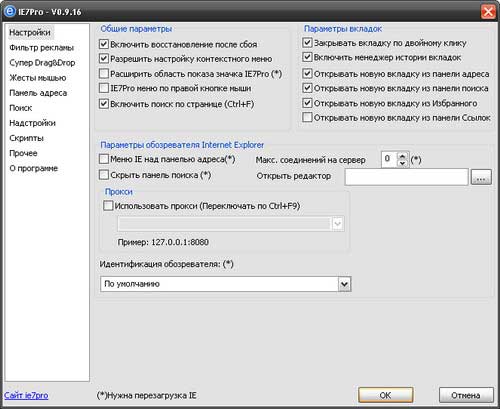Toggle Включить восстановление после сбоя checkbox

(104, 44)
